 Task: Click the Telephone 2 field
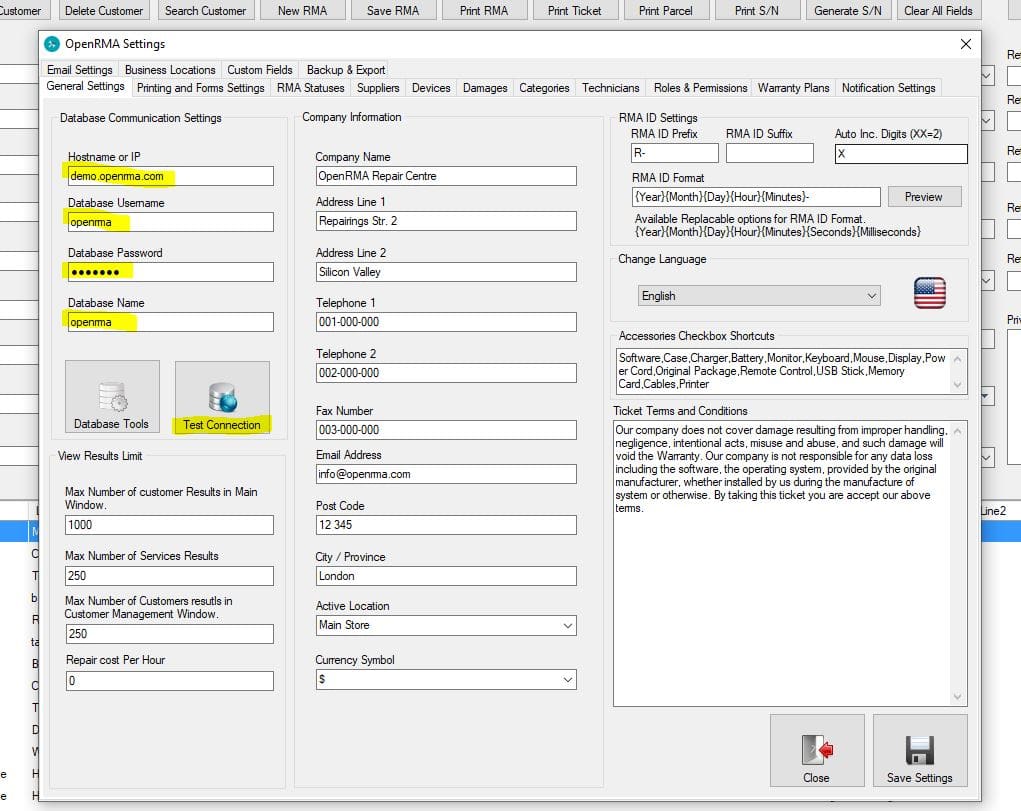[446, 373]
